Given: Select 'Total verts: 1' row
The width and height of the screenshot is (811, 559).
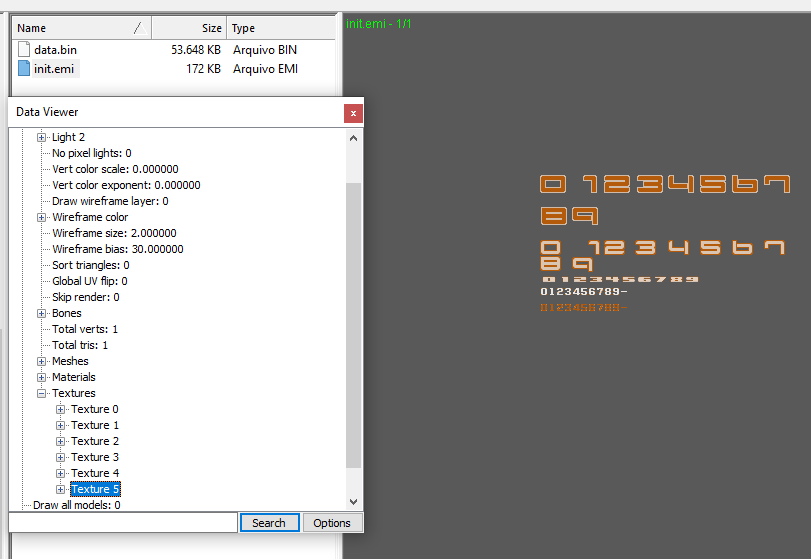Looking at the screenshot, I should pos(85,329).
